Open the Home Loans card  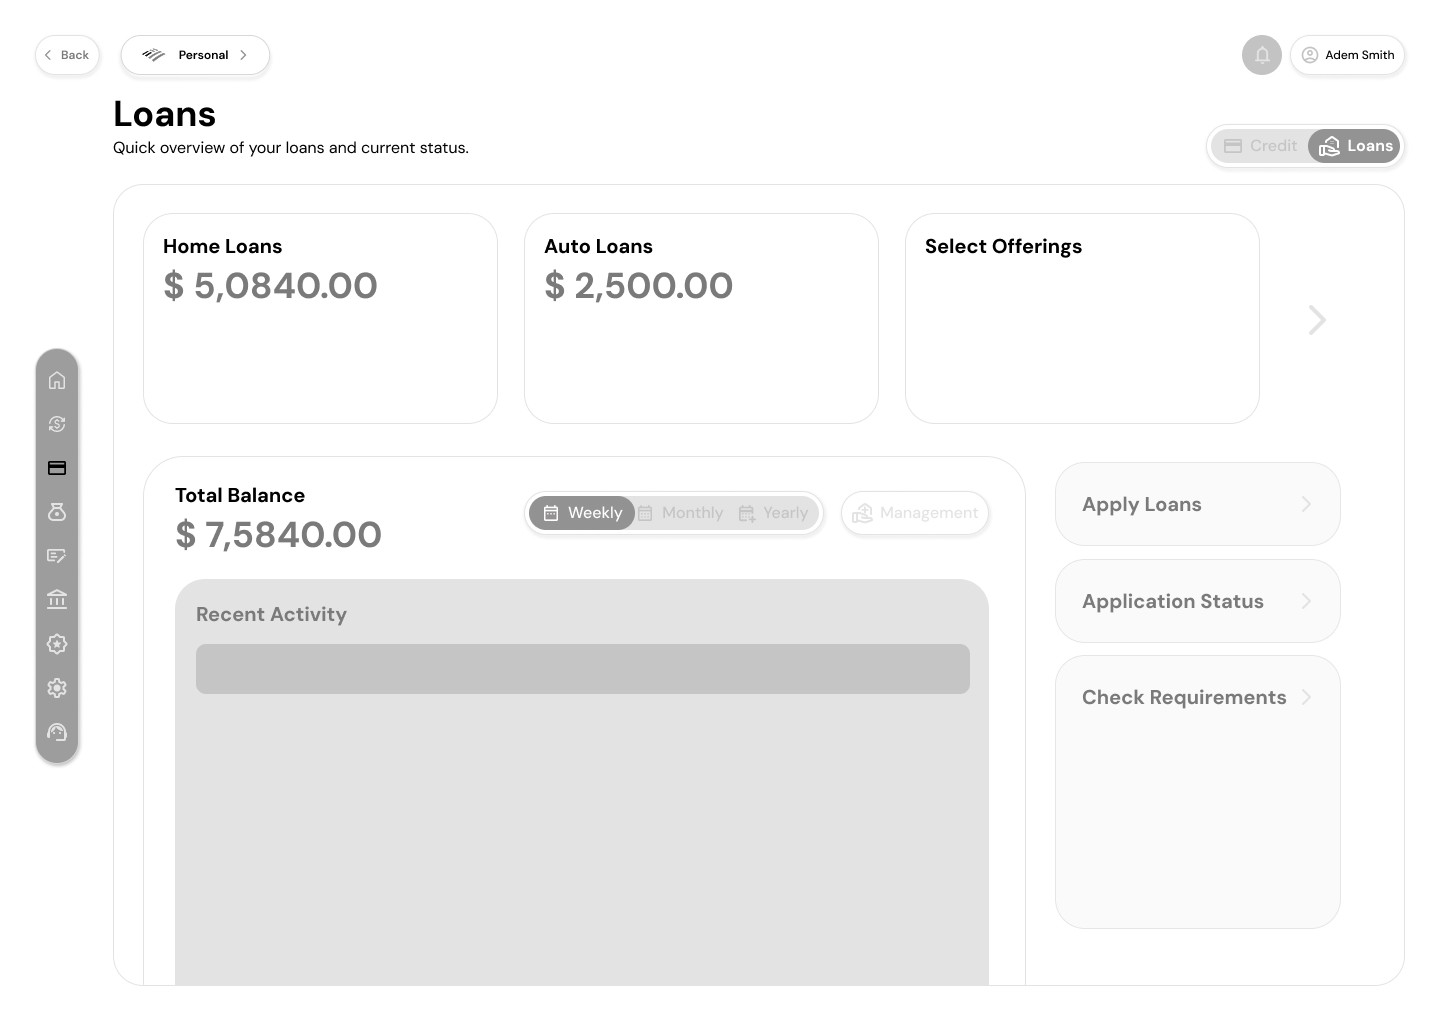[320, 318]
